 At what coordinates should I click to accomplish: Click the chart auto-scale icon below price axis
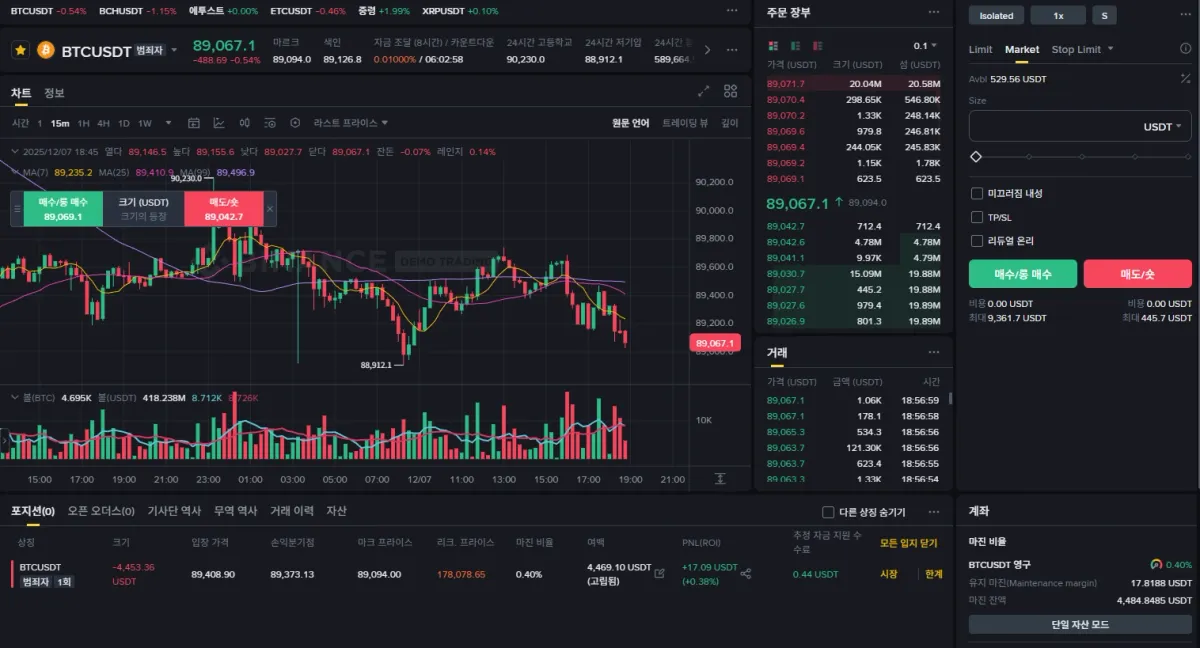point(720,479)
